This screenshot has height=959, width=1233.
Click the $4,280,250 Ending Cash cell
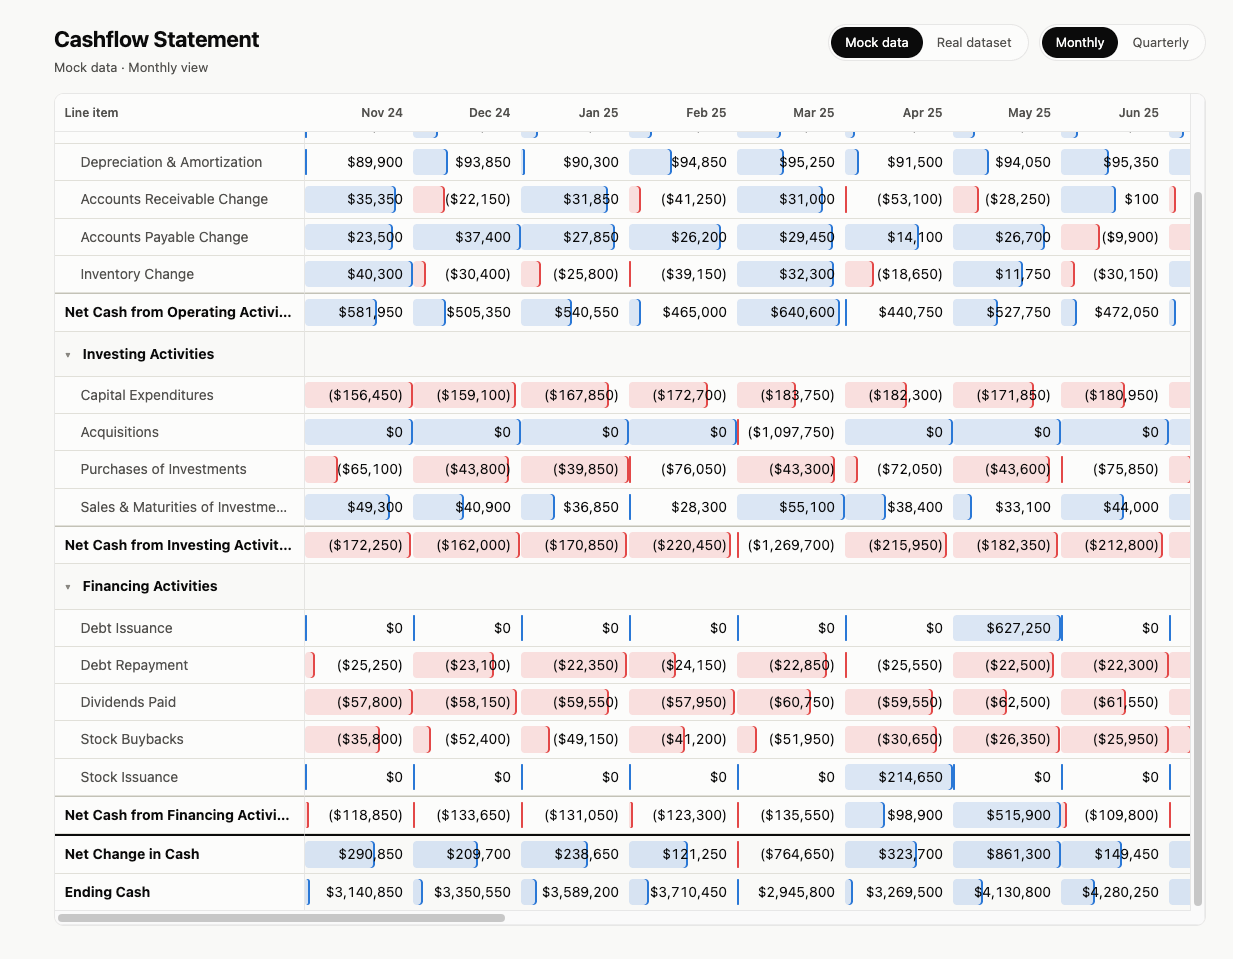coord(1114,892)
